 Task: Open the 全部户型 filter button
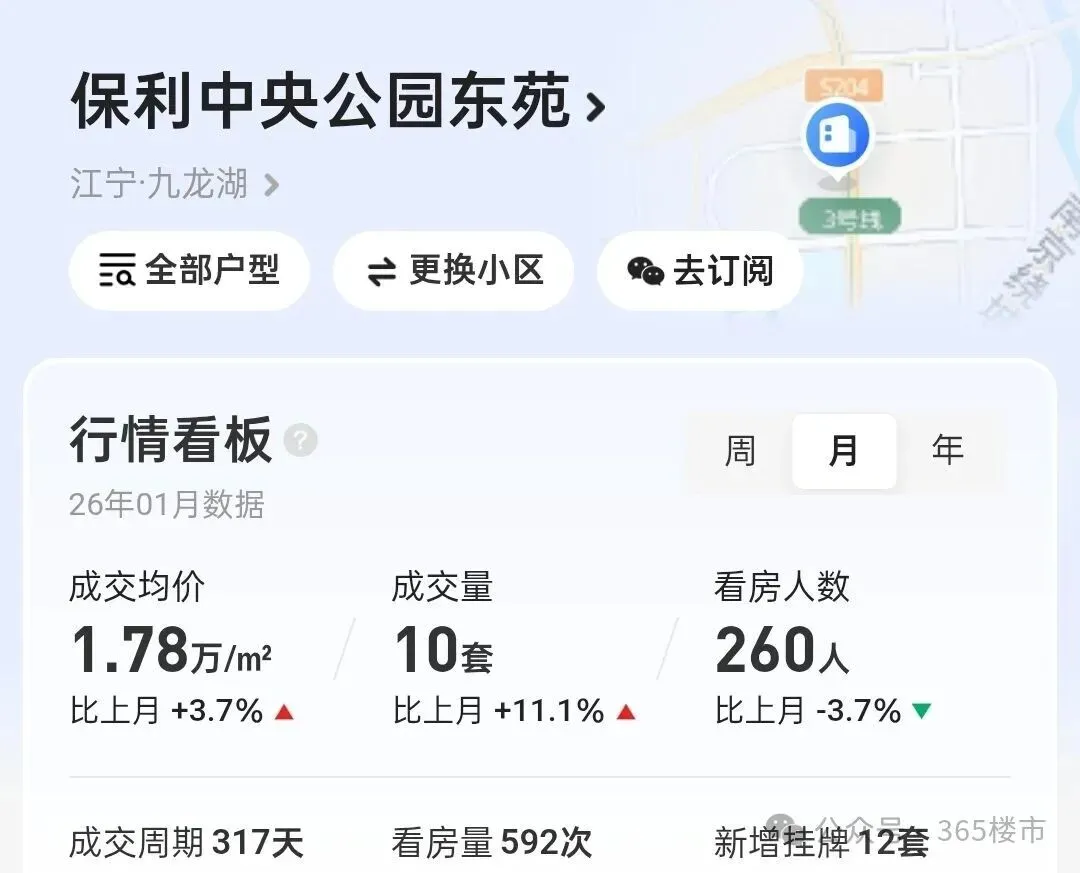pos(189,271)
